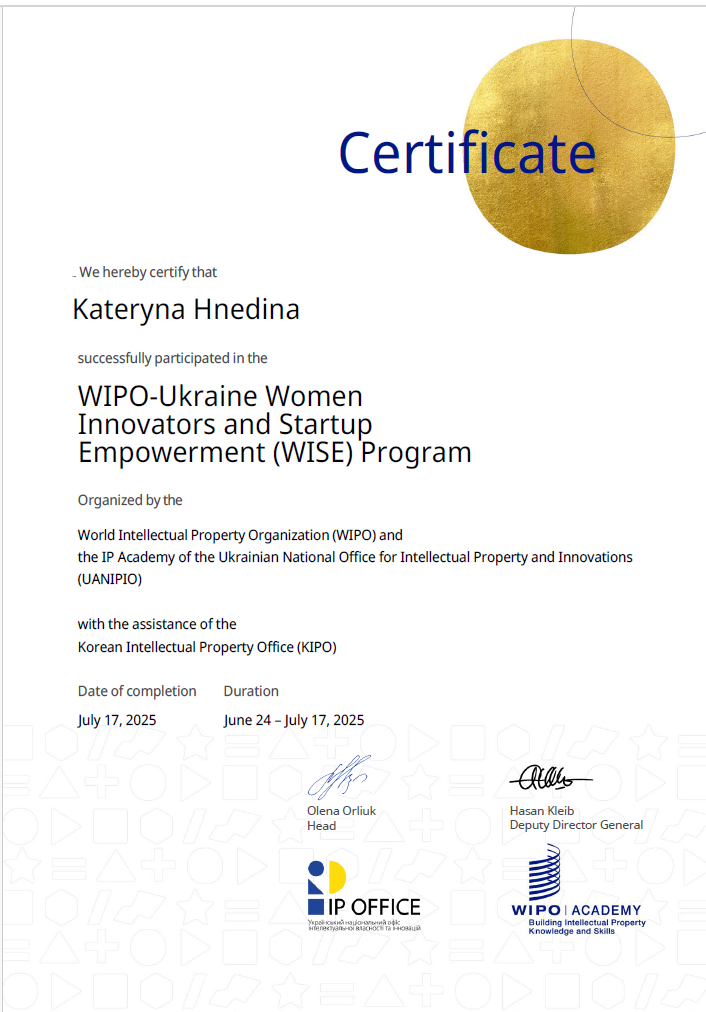
Task: Click the WIPO Academy logo
Action: [578, 890]
